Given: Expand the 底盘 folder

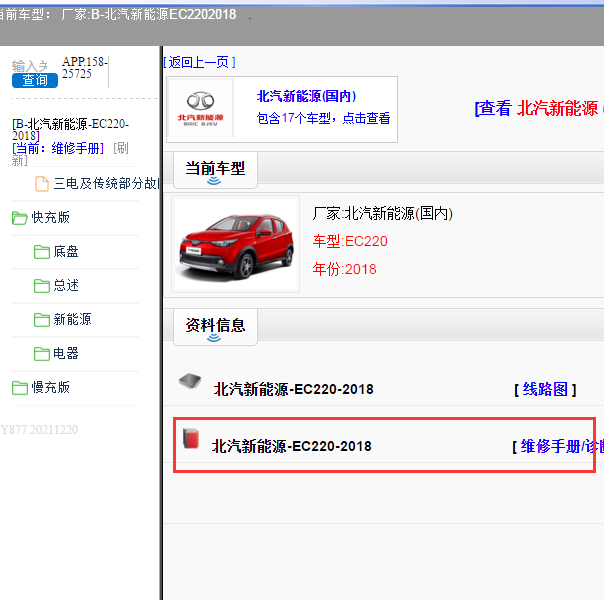Looking at the screenshot, I should (66, 251).
